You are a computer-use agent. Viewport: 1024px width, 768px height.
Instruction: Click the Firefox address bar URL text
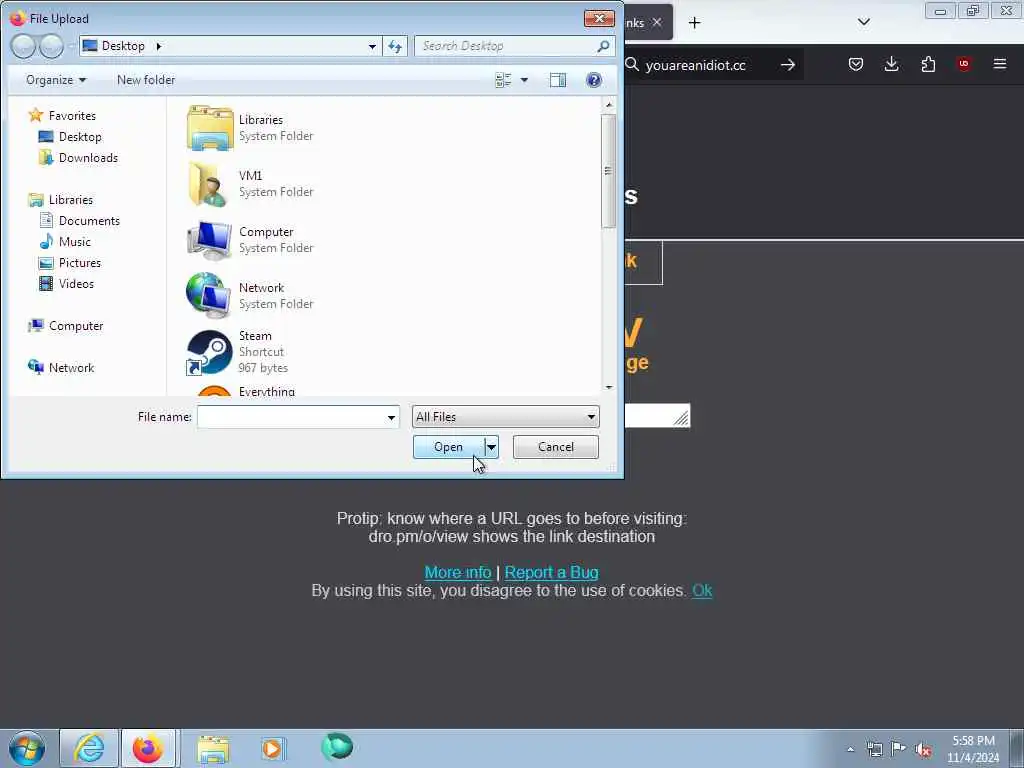(x=696, y=65)
